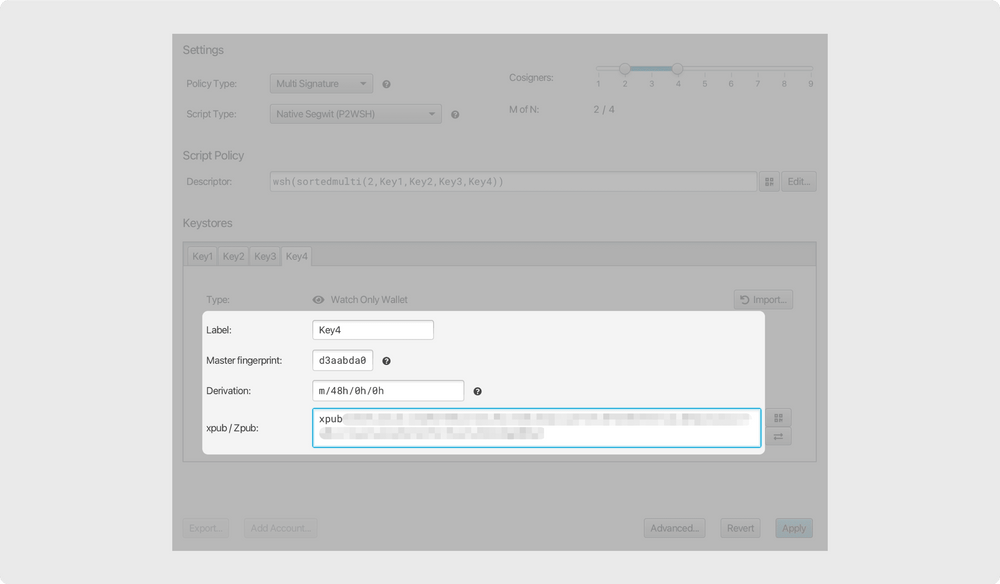Viewport: 1000px width, 584px height.
Task: Click into the Label input field
Action: [372, 330]
